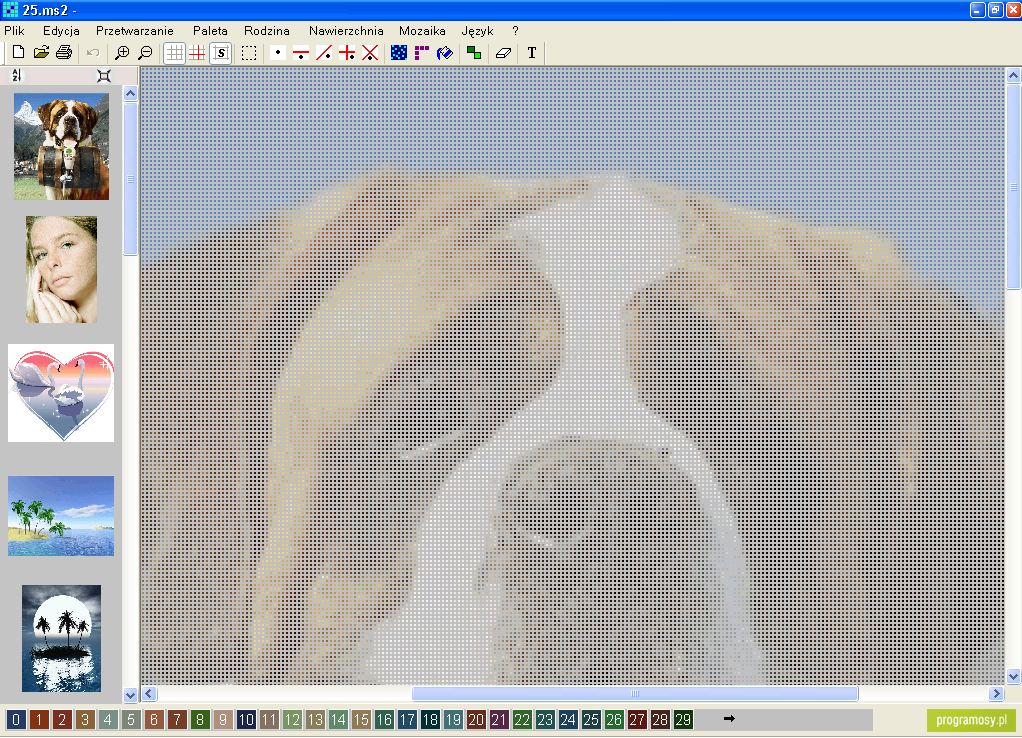Click the green squares color replace icon
Image resolution: width=1022 pixels, height=738 pixels.
click(x=474, y=53)
